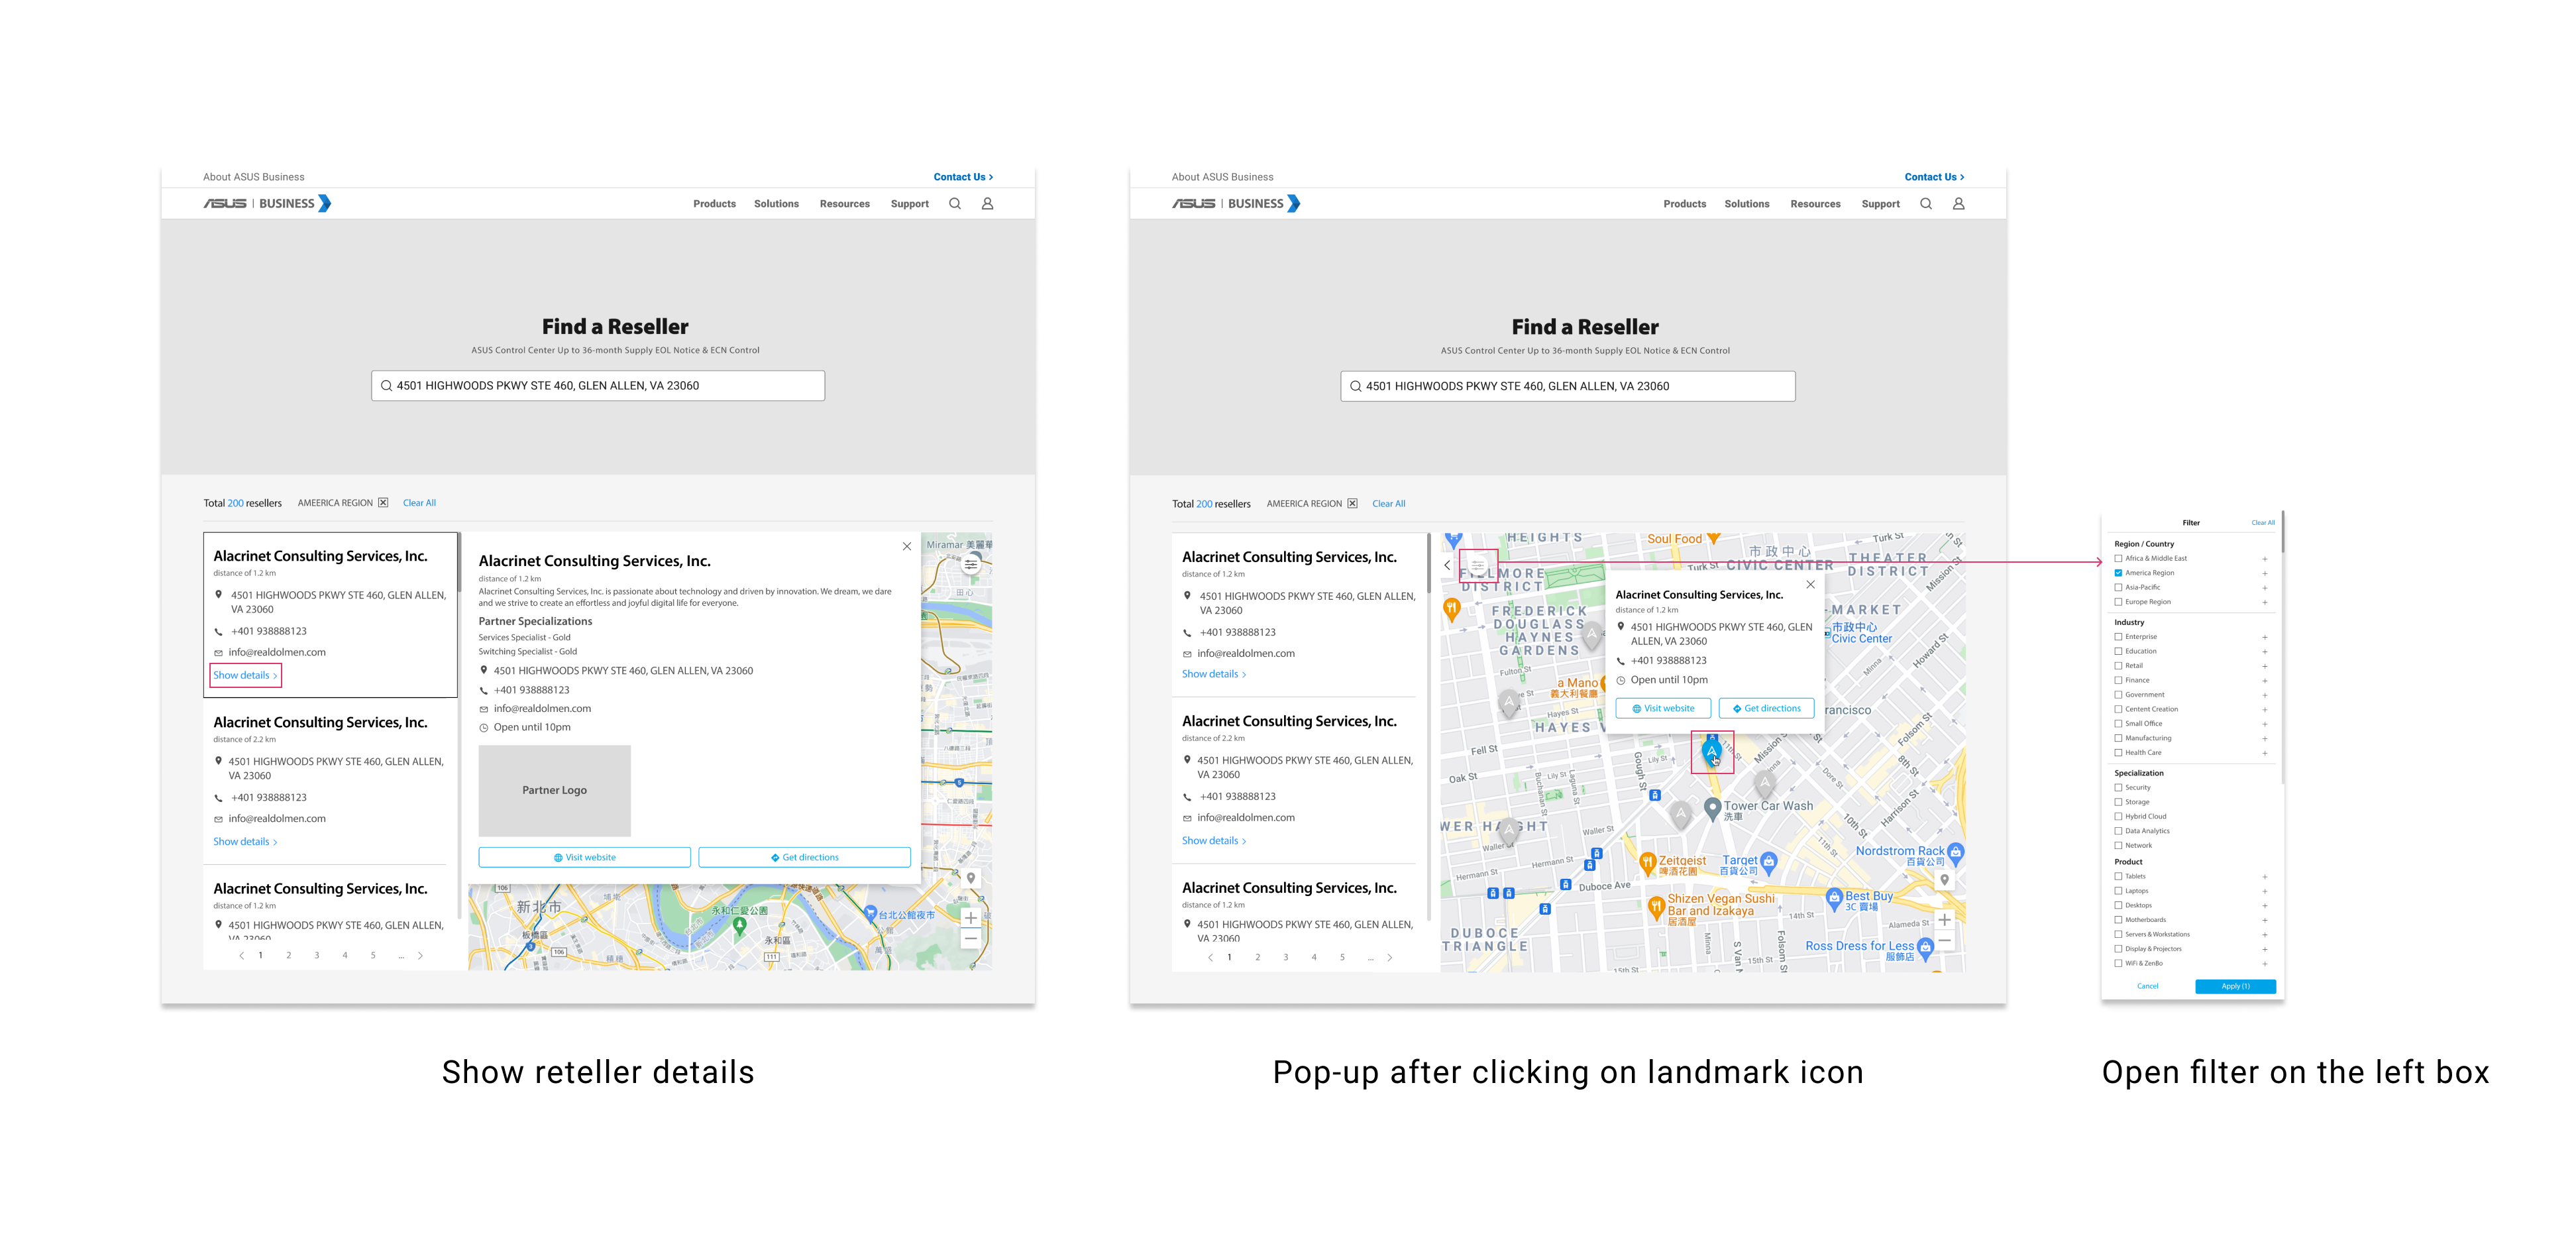Expand the Servers & Workstations plus sign
This screenshot has width=2576, height=1254.
(x=2264, y=934)
